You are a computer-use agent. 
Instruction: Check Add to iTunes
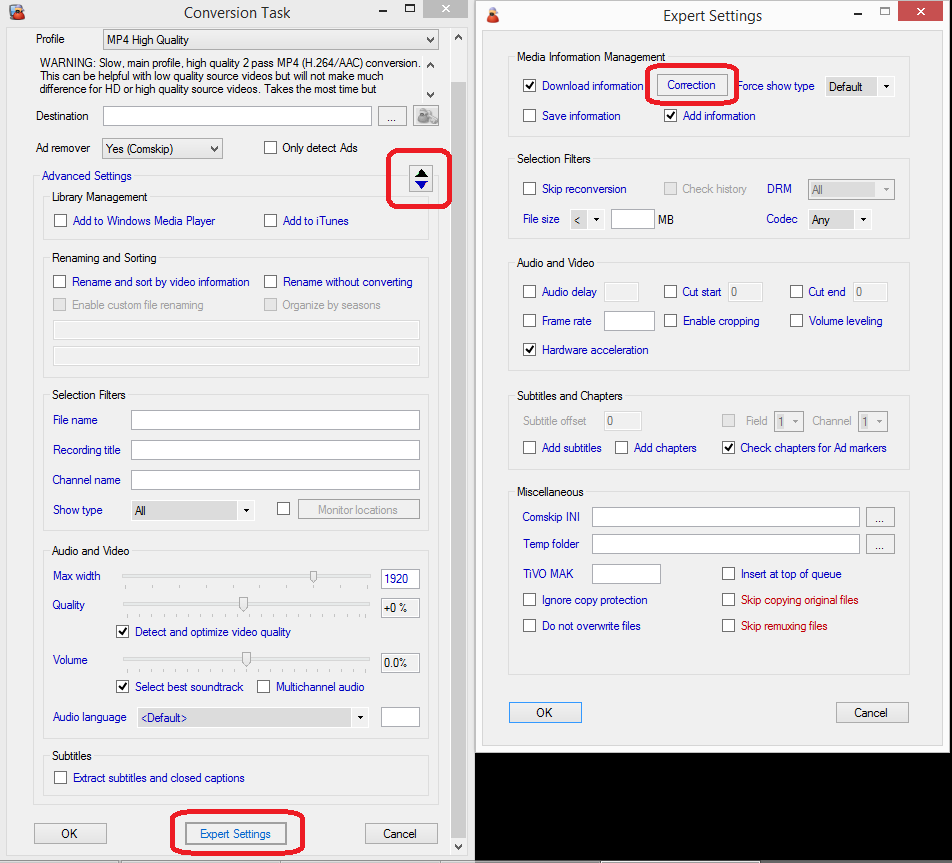[271, 220]
